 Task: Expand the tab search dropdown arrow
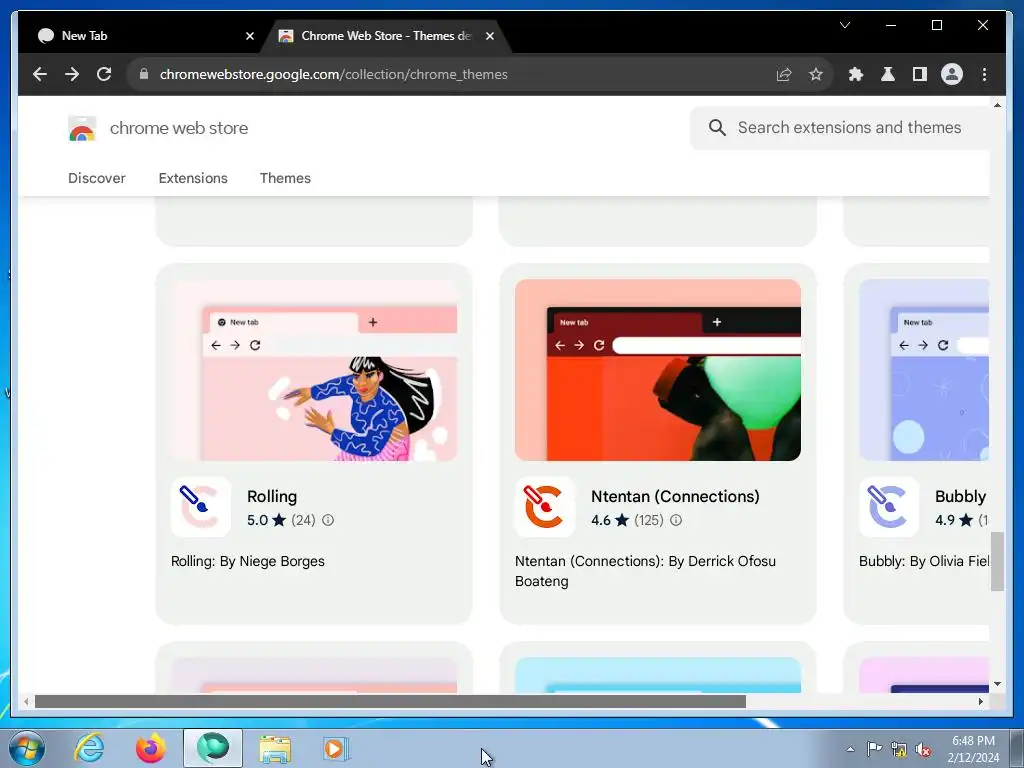[844, 25]
